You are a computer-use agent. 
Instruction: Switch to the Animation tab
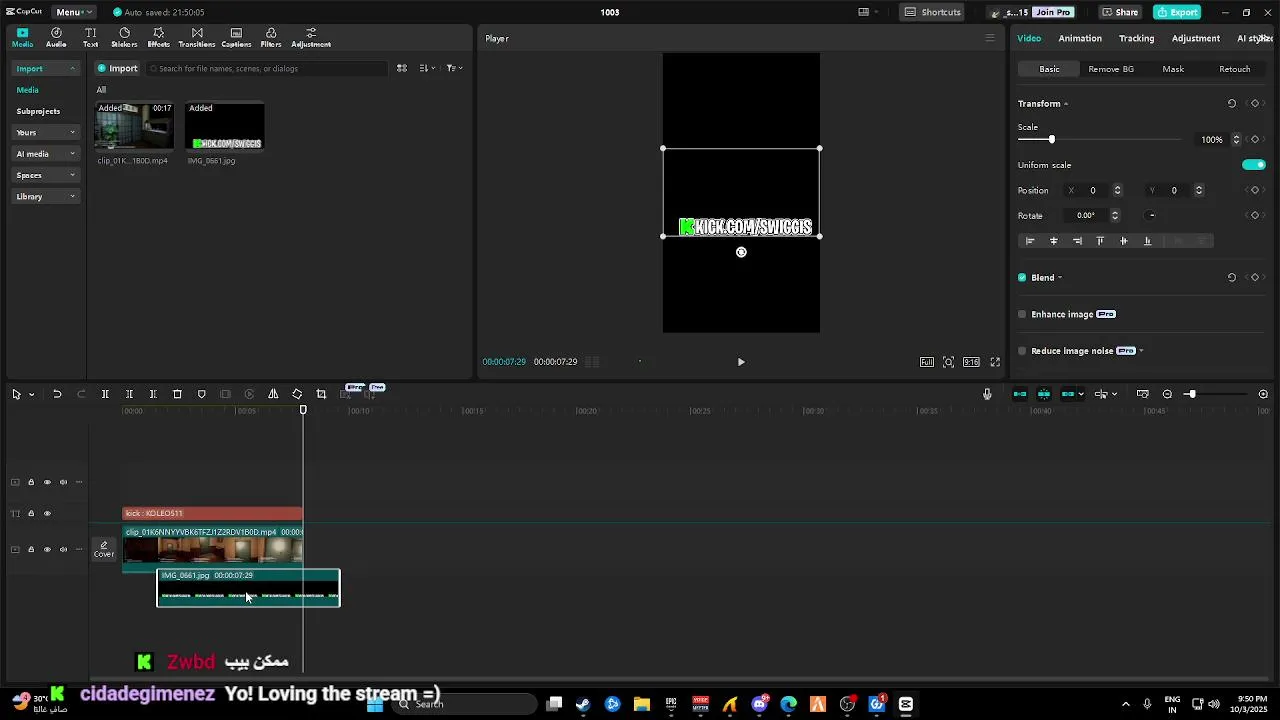[x=1080, y=38]
